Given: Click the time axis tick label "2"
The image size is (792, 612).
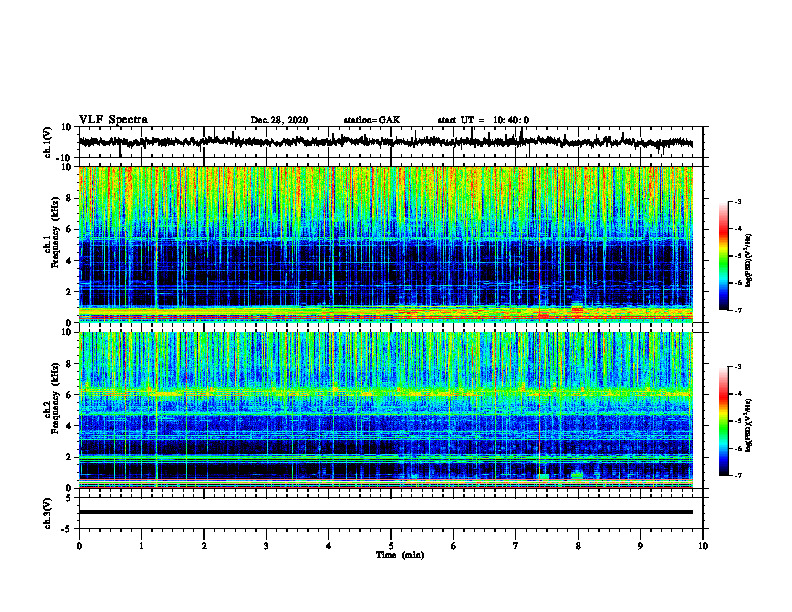Looking at the screenshot, I should [x=204, y=546].
